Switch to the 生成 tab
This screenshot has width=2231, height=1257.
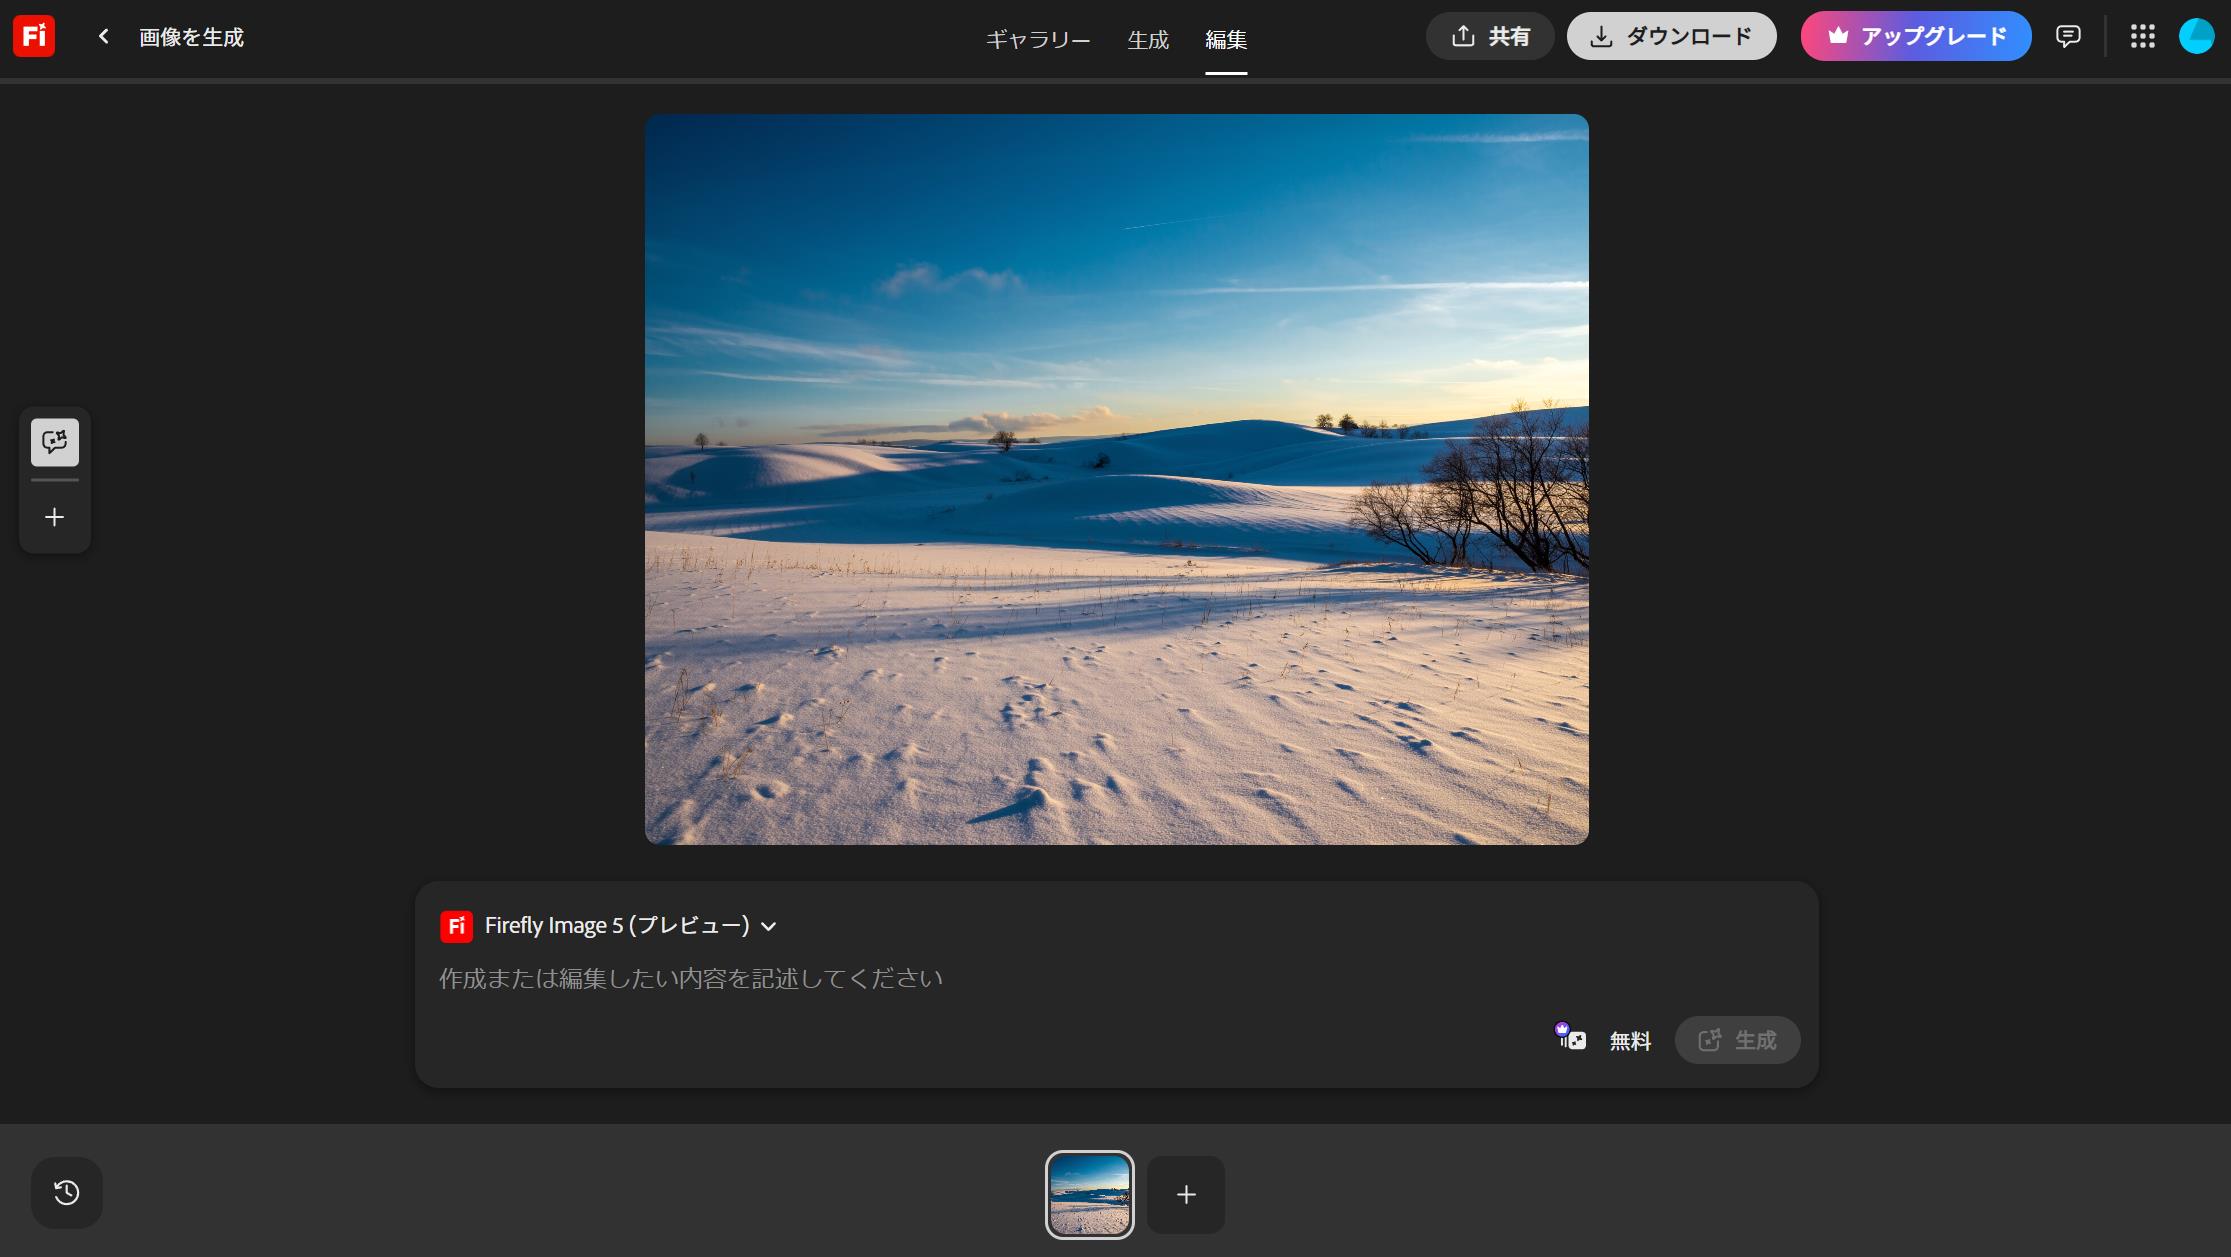tap(1147, 39)
